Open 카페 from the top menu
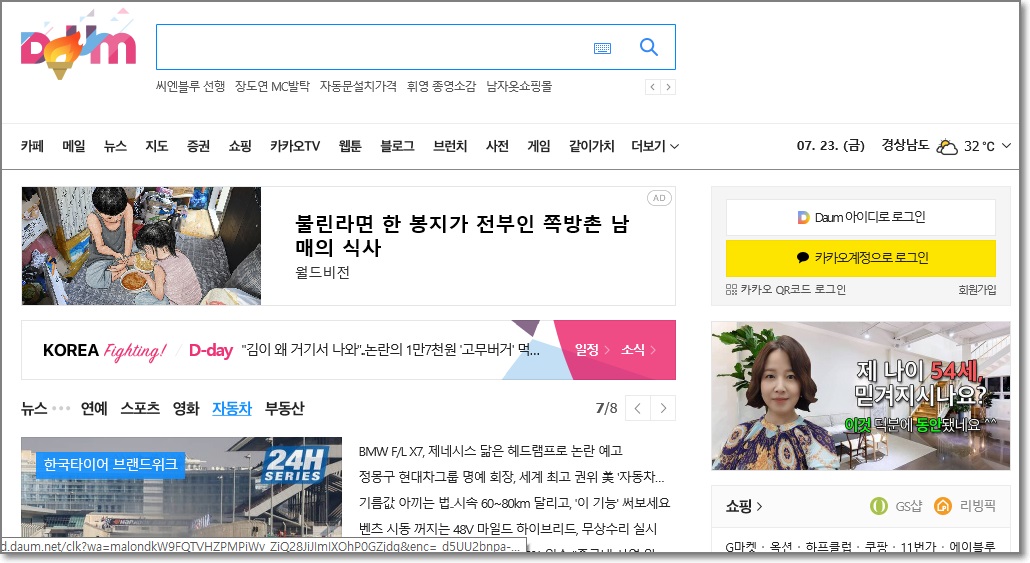Image resolution: width=1030 pixels, height=563 pixels. coord(32,146)
